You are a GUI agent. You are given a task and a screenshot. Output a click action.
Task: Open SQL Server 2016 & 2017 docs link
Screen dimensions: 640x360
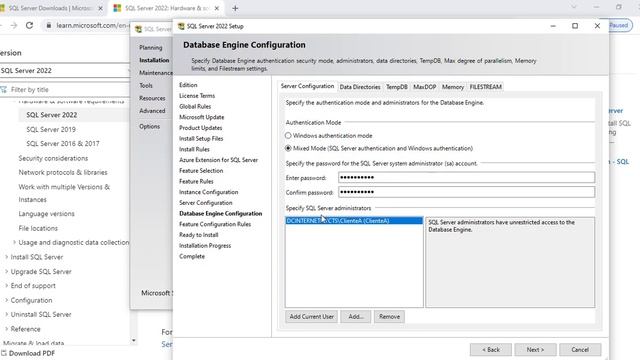click(x=63, y=144)
